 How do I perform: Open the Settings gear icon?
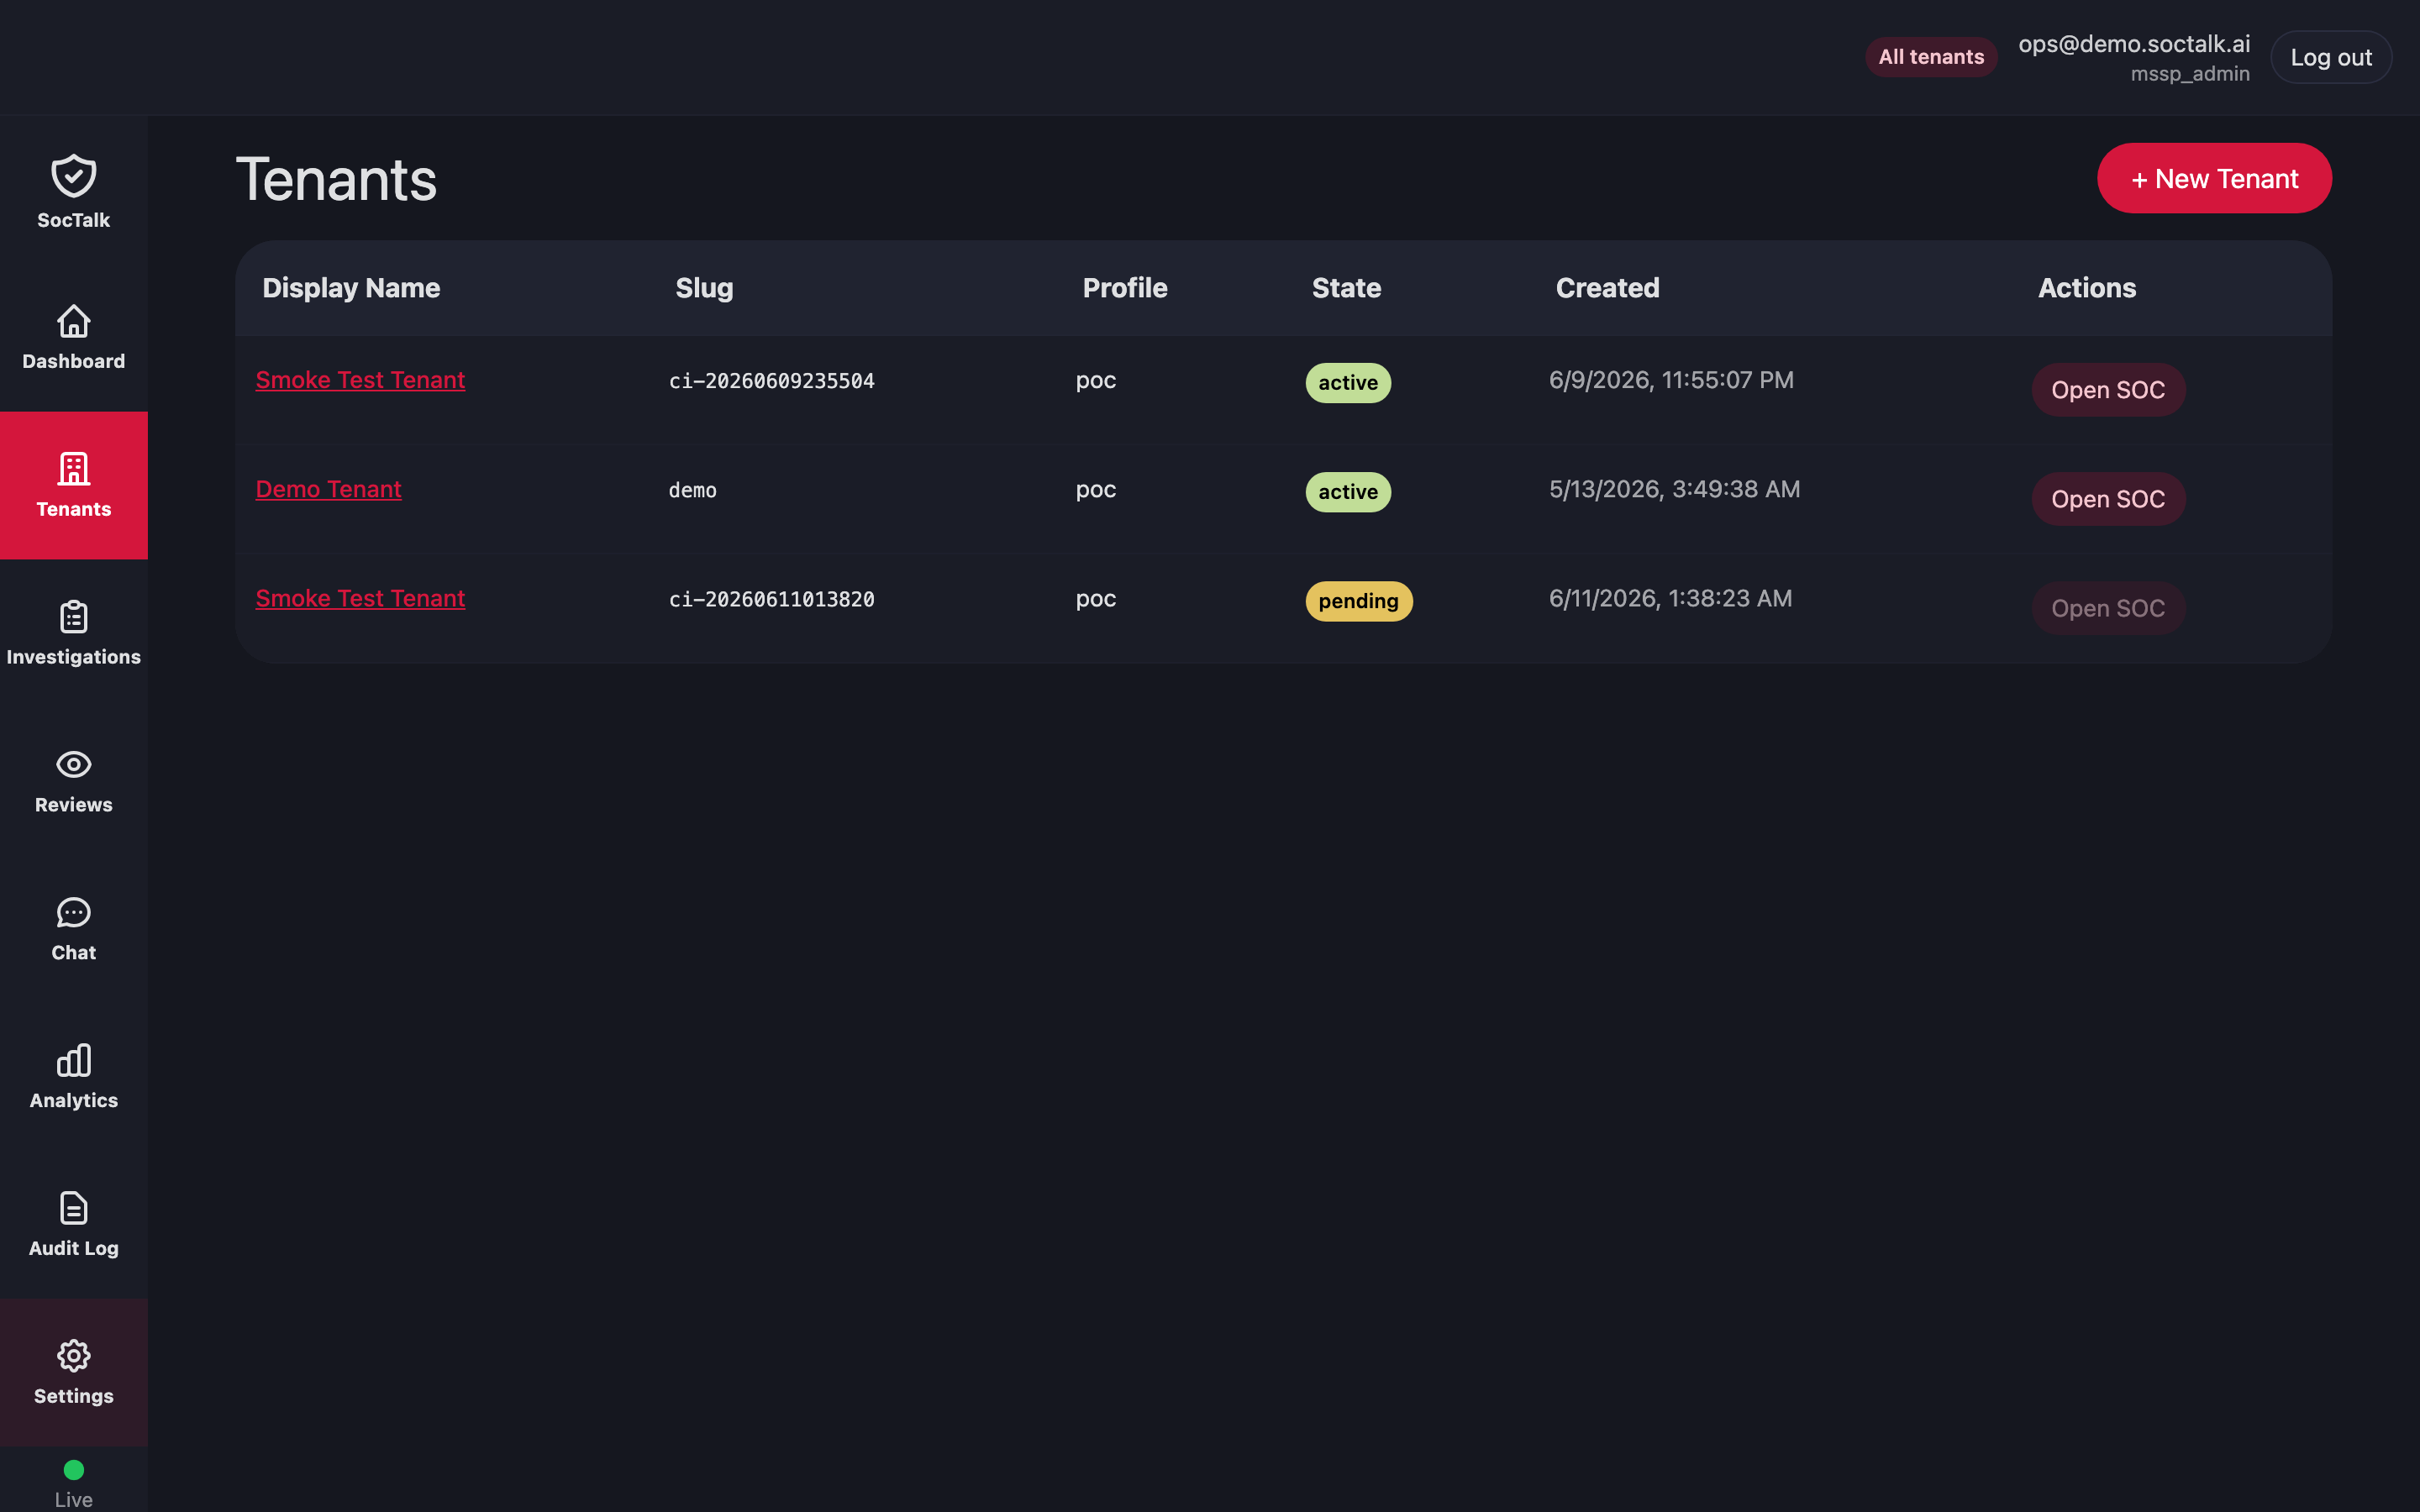74,1356
